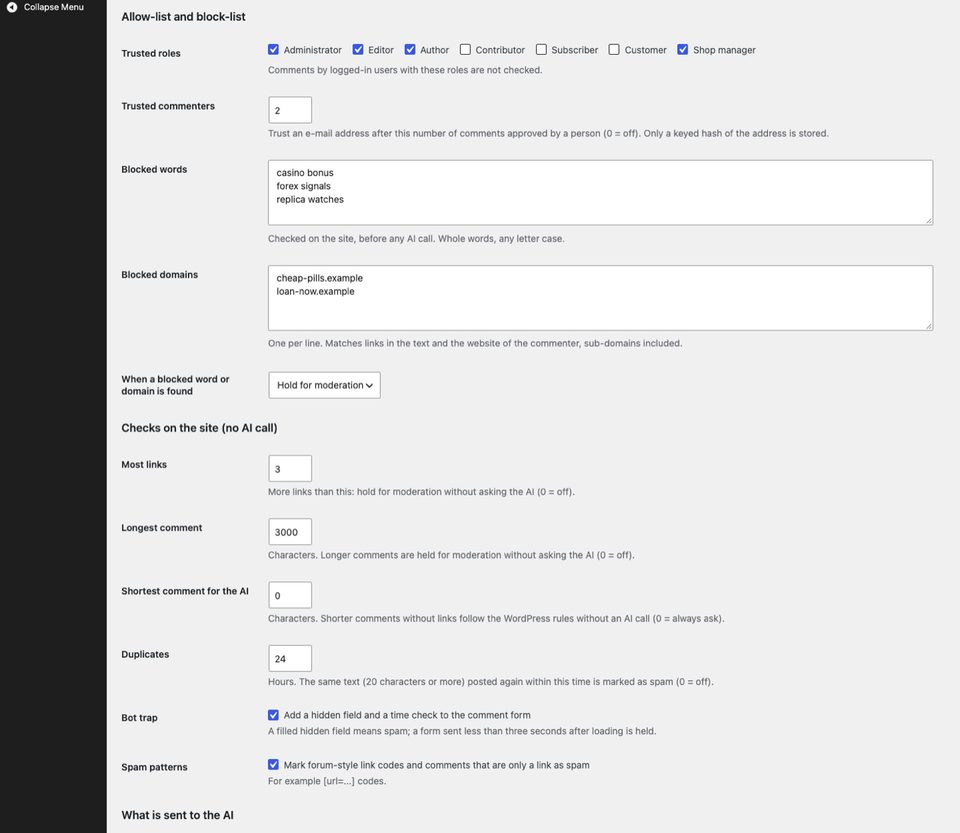The height and width of the screenshot is (833, 960).
Task: Click the 'Comments by logged-in users' description text
Action: coord(405,70)
